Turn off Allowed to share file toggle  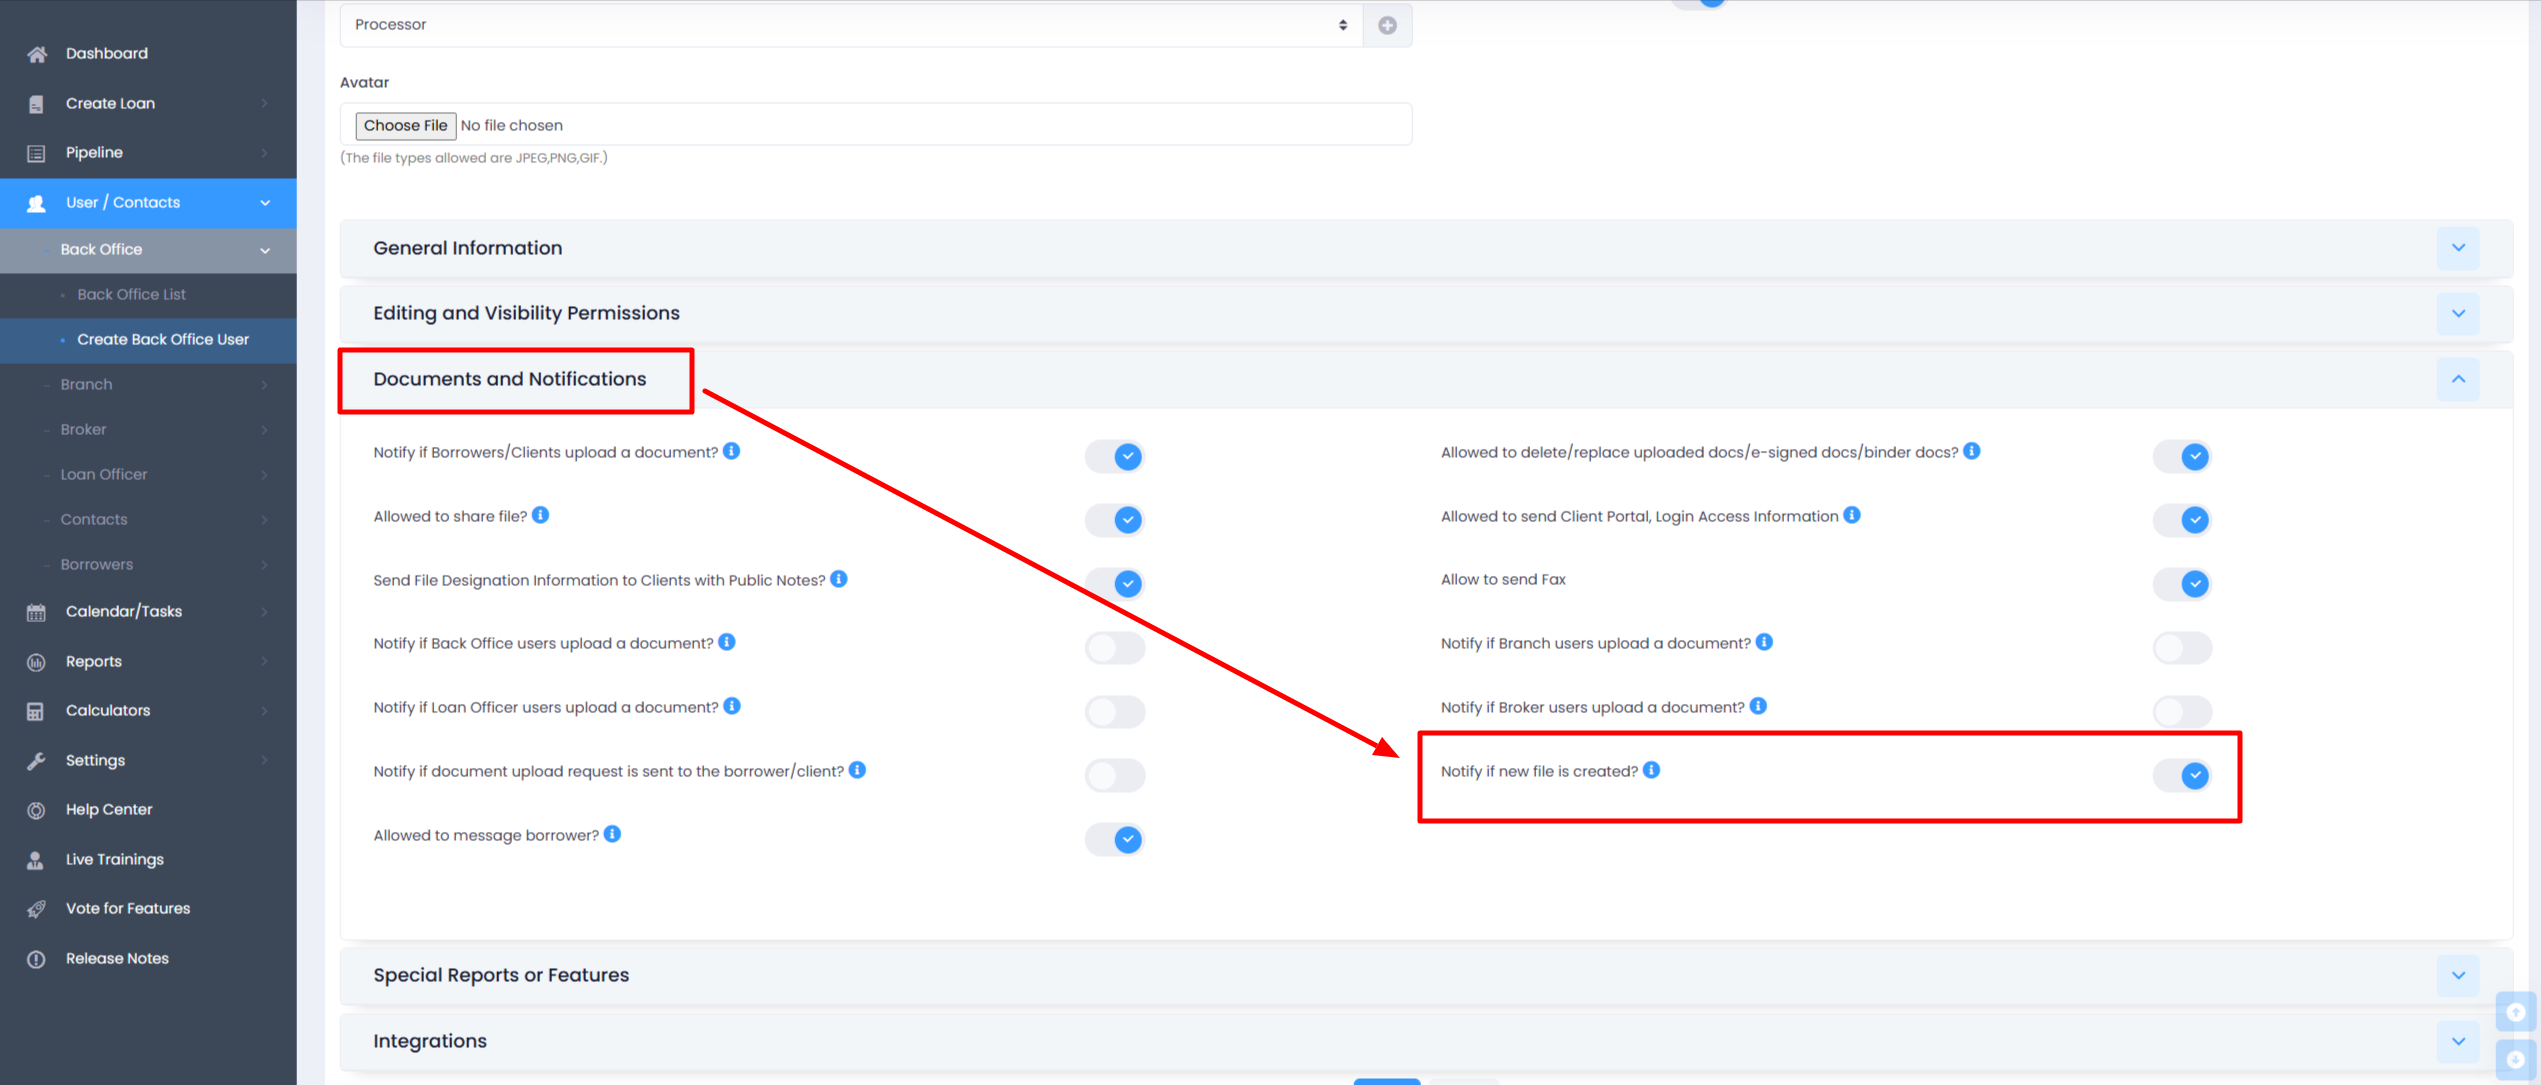pos(1115,520)
